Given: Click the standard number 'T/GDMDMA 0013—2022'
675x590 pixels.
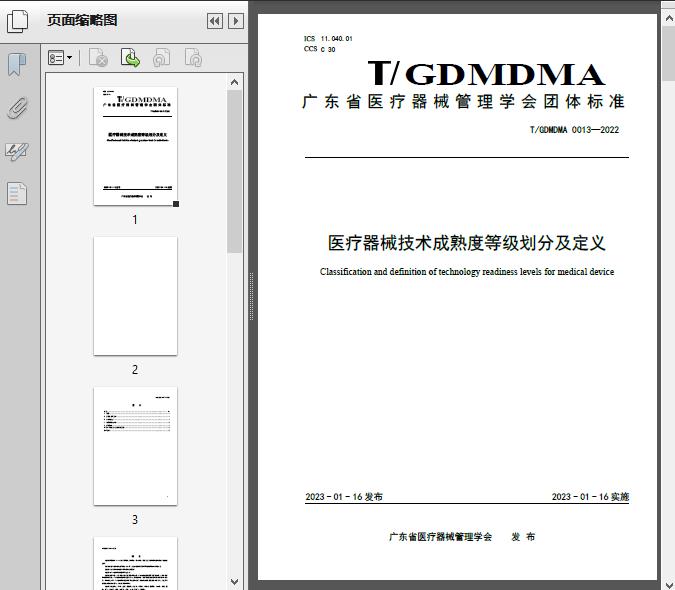Looking at the screenshot, I should (x=574, y=130).
